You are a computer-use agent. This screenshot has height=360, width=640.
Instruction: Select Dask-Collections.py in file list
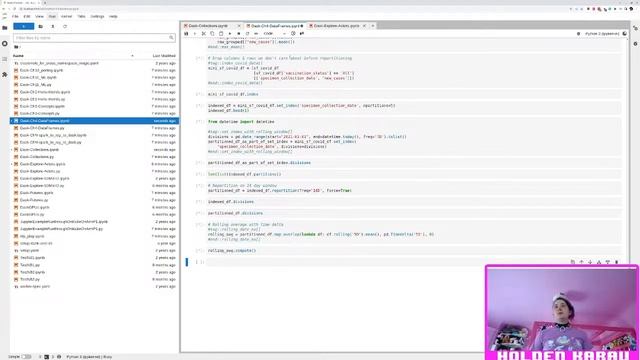coord(94,157)
